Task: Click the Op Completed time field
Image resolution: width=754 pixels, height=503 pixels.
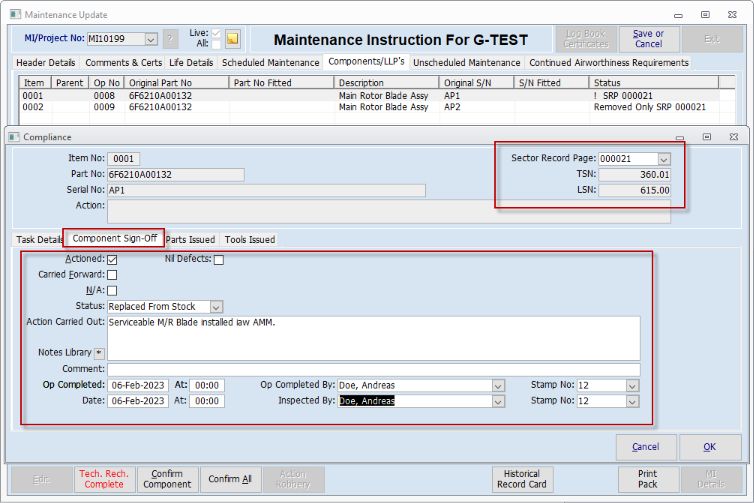Action: pyautogui.click(x=207, y=386)
